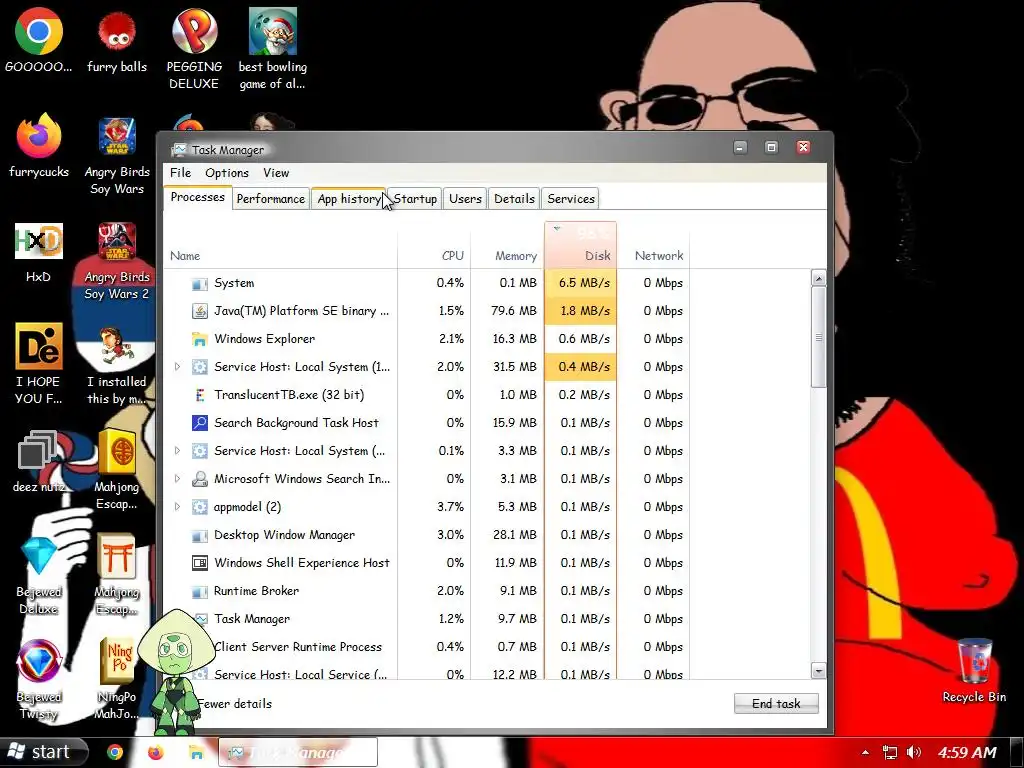The image size is (1024, 768).
Task: Switch to the Details tab
Action: 514,199
